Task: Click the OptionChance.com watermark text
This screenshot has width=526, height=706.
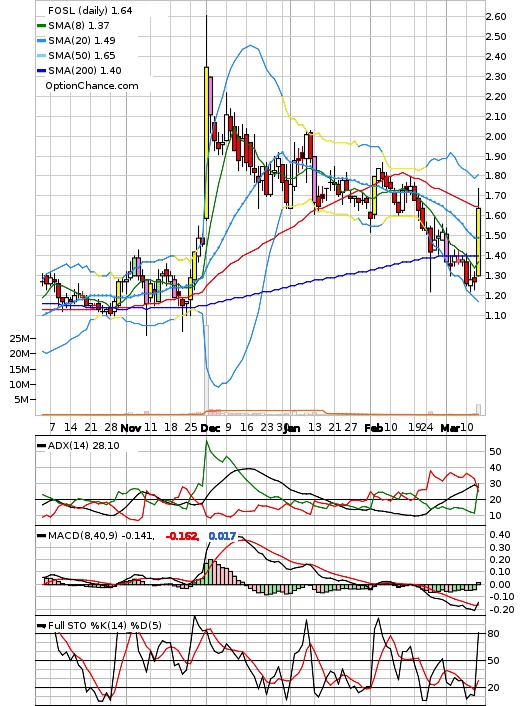Action: [x=92, y=86]
